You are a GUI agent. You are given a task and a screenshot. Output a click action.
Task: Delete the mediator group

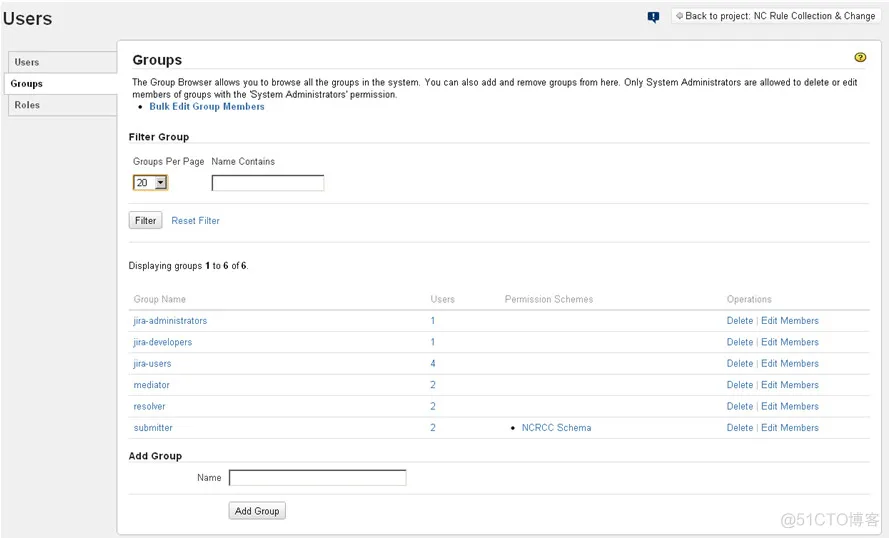click(740, 385)
